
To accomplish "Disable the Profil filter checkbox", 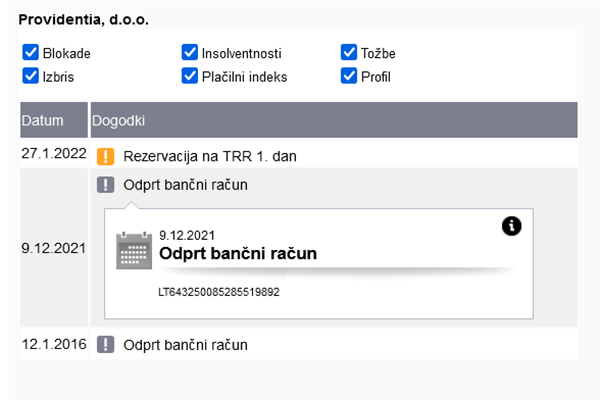I will (x=349, y=76).
